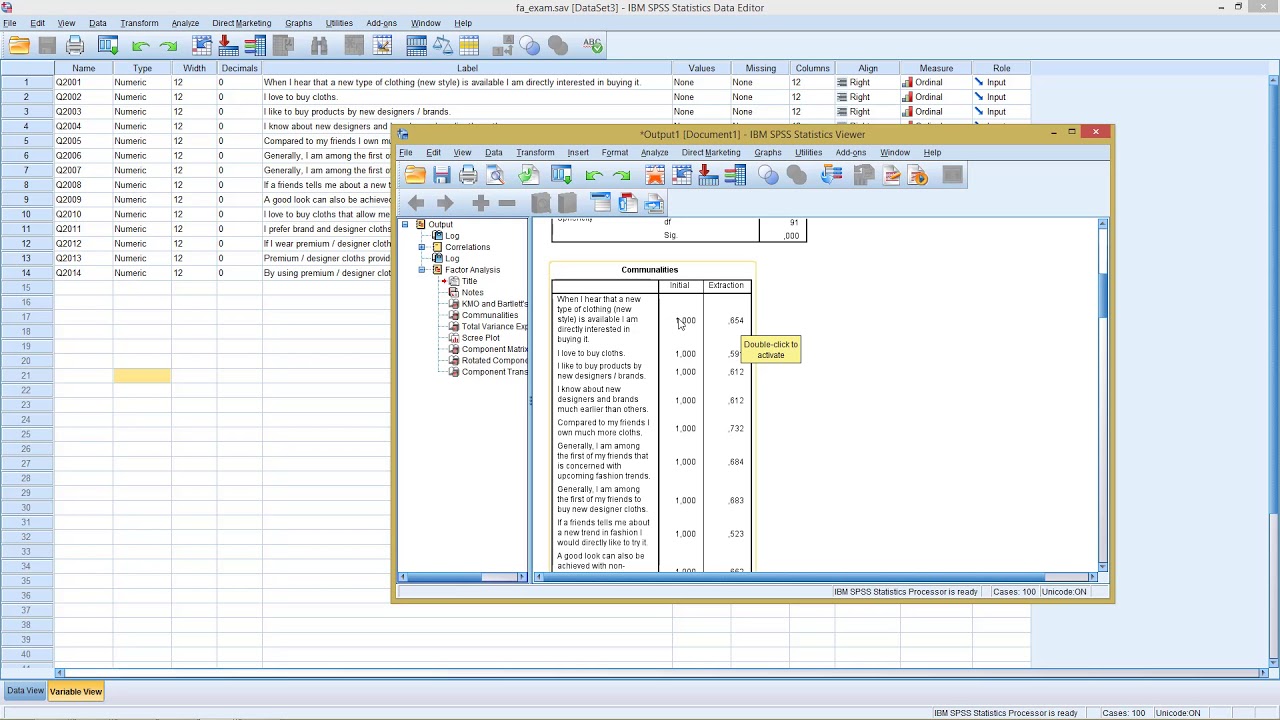
Task: Click Right align cell for Q2003
Action: point(868,112)
